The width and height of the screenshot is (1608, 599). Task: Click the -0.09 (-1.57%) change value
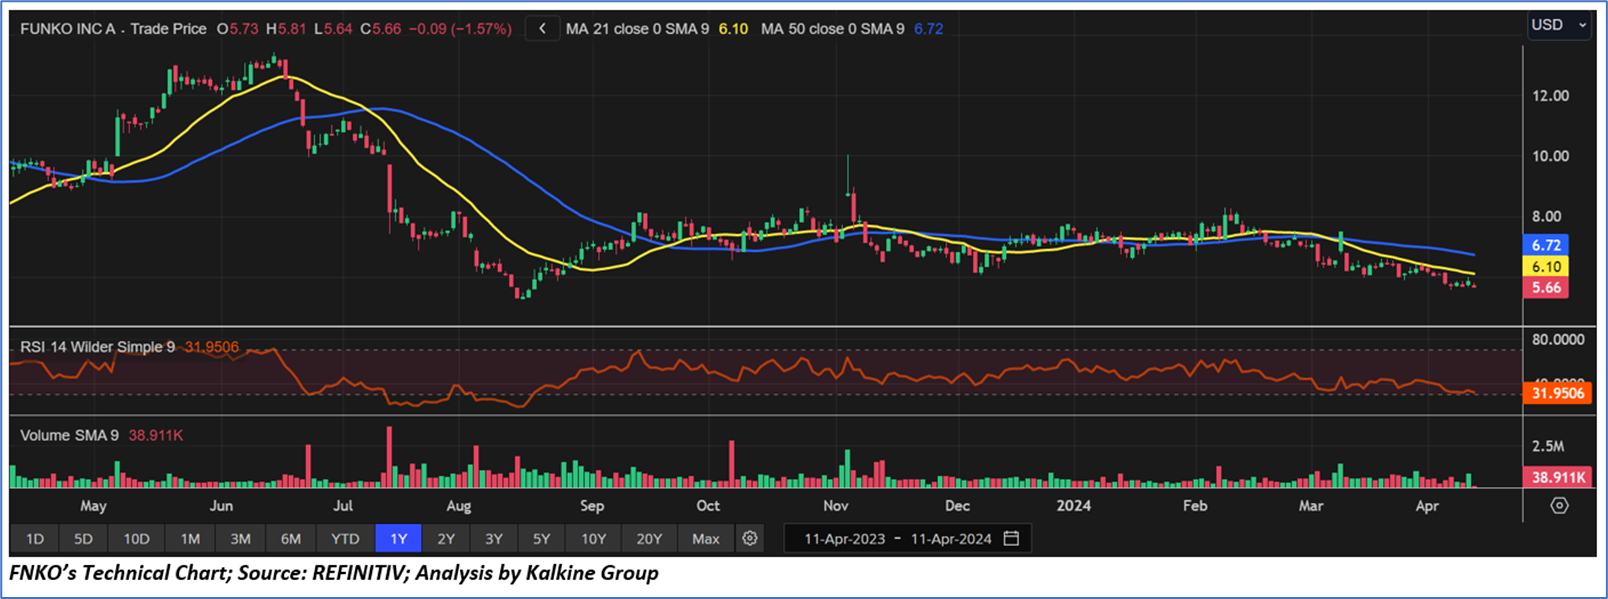click(x=459, y=29)
